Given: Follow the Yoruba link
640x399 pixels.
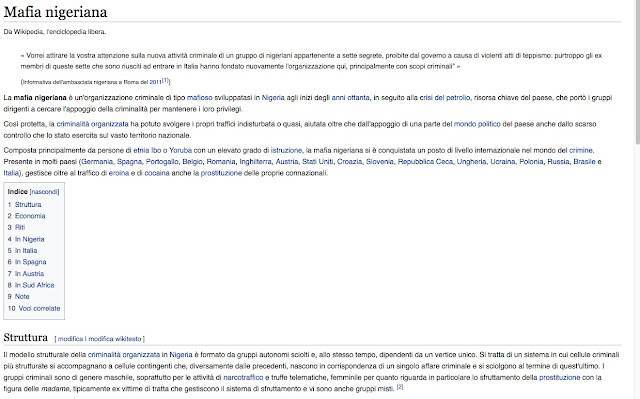Looking at the screenshot, I should pyautogui.click(x=180, y=151).
